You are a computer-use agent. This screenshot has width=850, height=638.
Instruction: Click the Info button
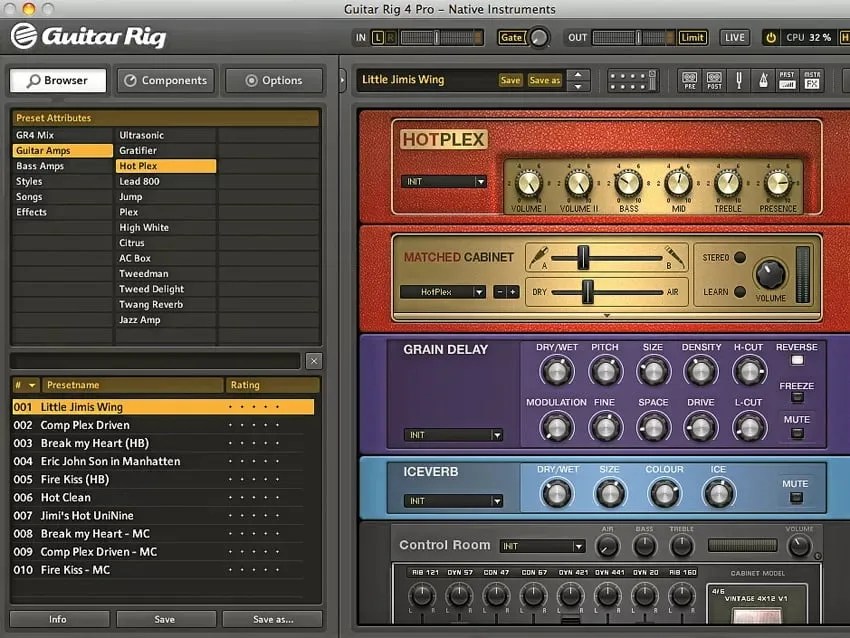[x=58, y=619]
